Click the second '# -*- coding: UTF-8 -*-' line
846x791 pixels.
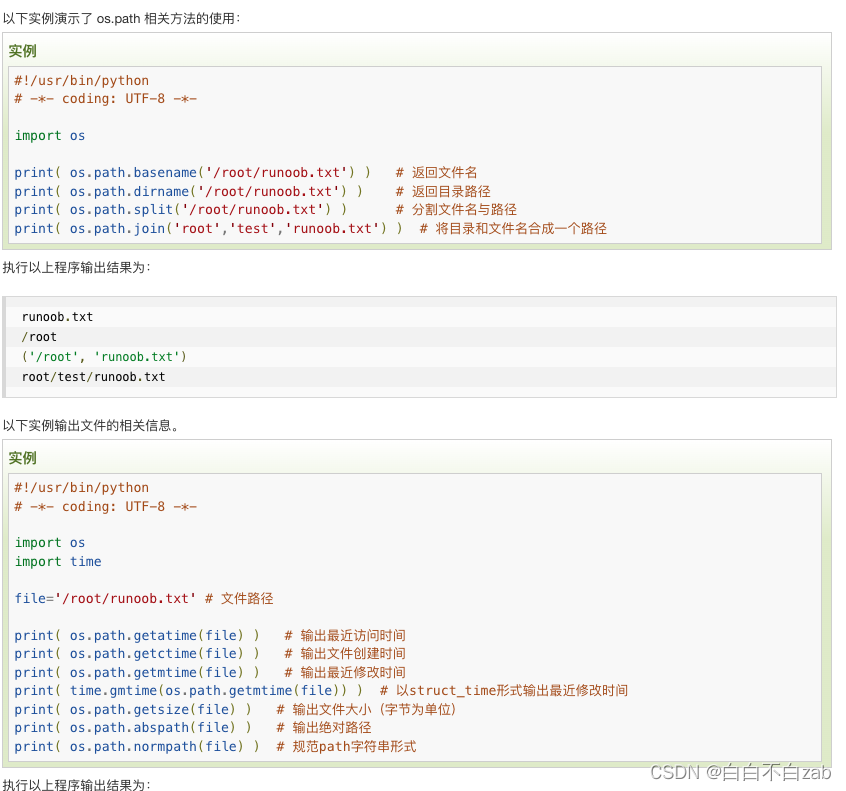pyautogui.click(x=106, y=506)
